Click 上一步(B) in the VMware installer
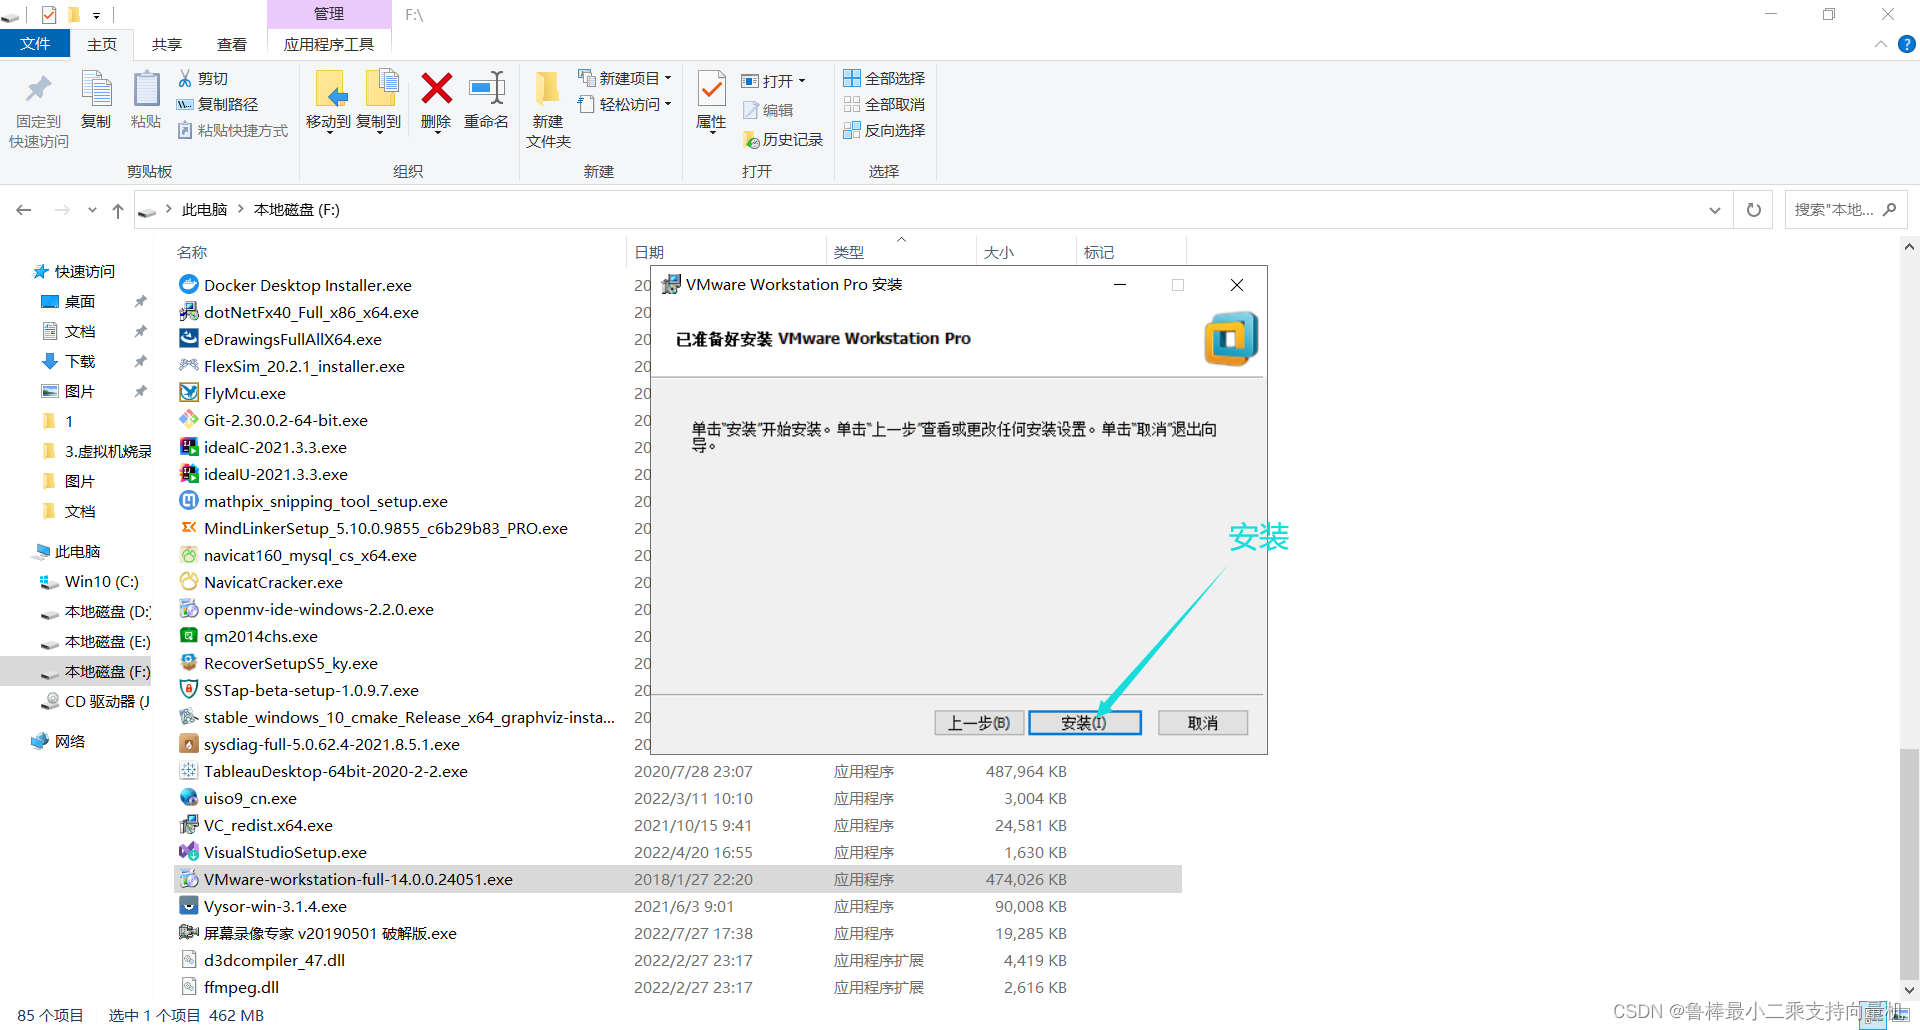Viewport: 1920px width, 1030px height. [979, 723]
